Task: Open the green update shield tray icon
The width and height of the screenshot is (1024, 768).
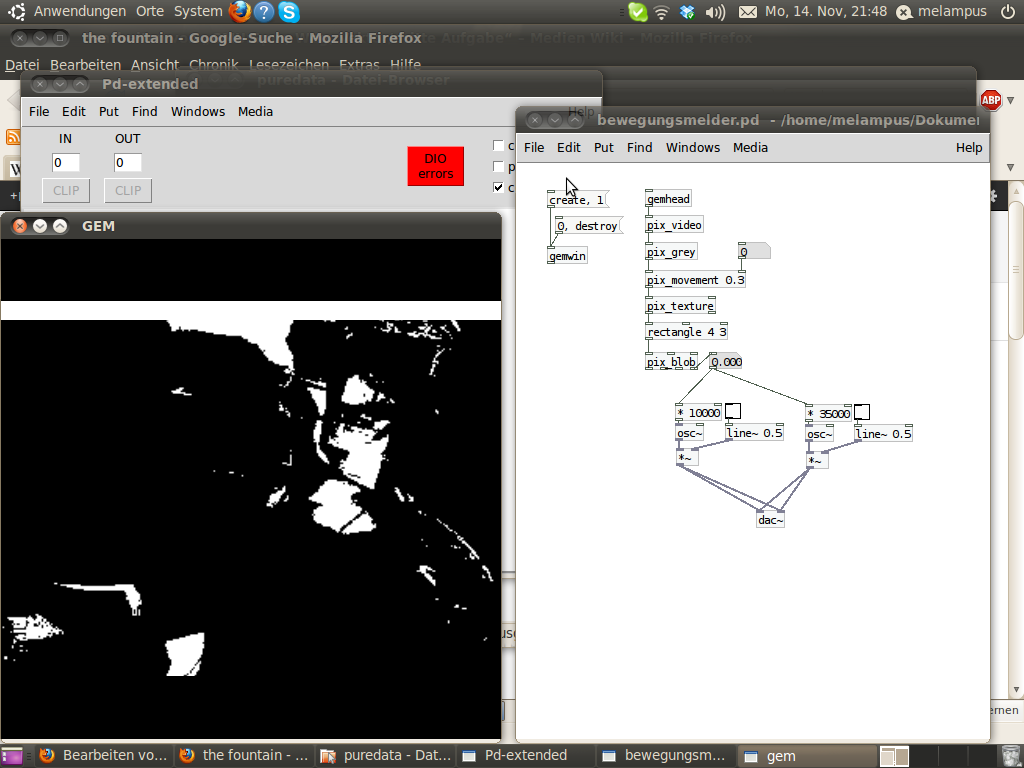Action: 637,12
